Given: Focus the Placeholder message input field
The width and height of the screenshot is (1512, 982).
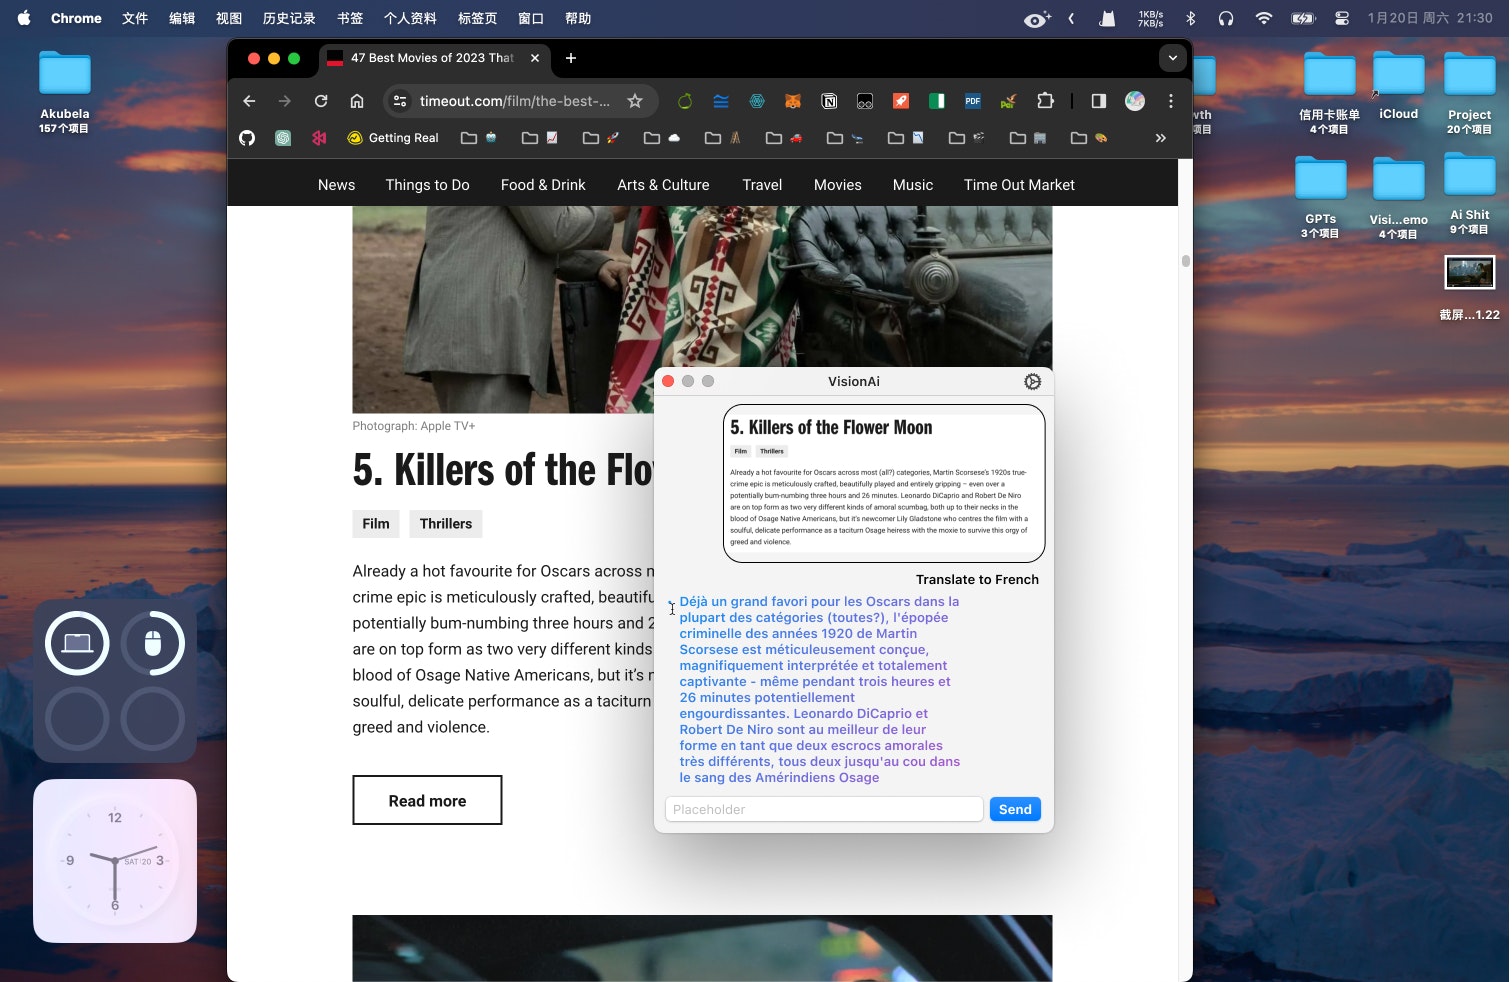Looking at the screenshot, I should click(824, 809).
